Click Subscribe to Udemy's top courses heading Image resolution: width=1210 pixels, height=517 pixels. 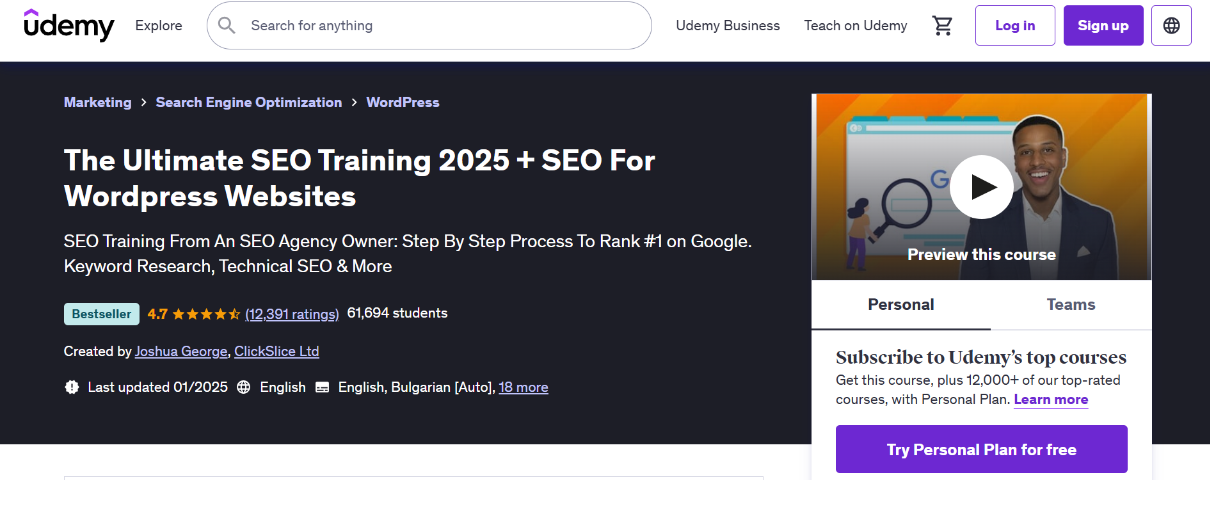[x=981, y=357]
